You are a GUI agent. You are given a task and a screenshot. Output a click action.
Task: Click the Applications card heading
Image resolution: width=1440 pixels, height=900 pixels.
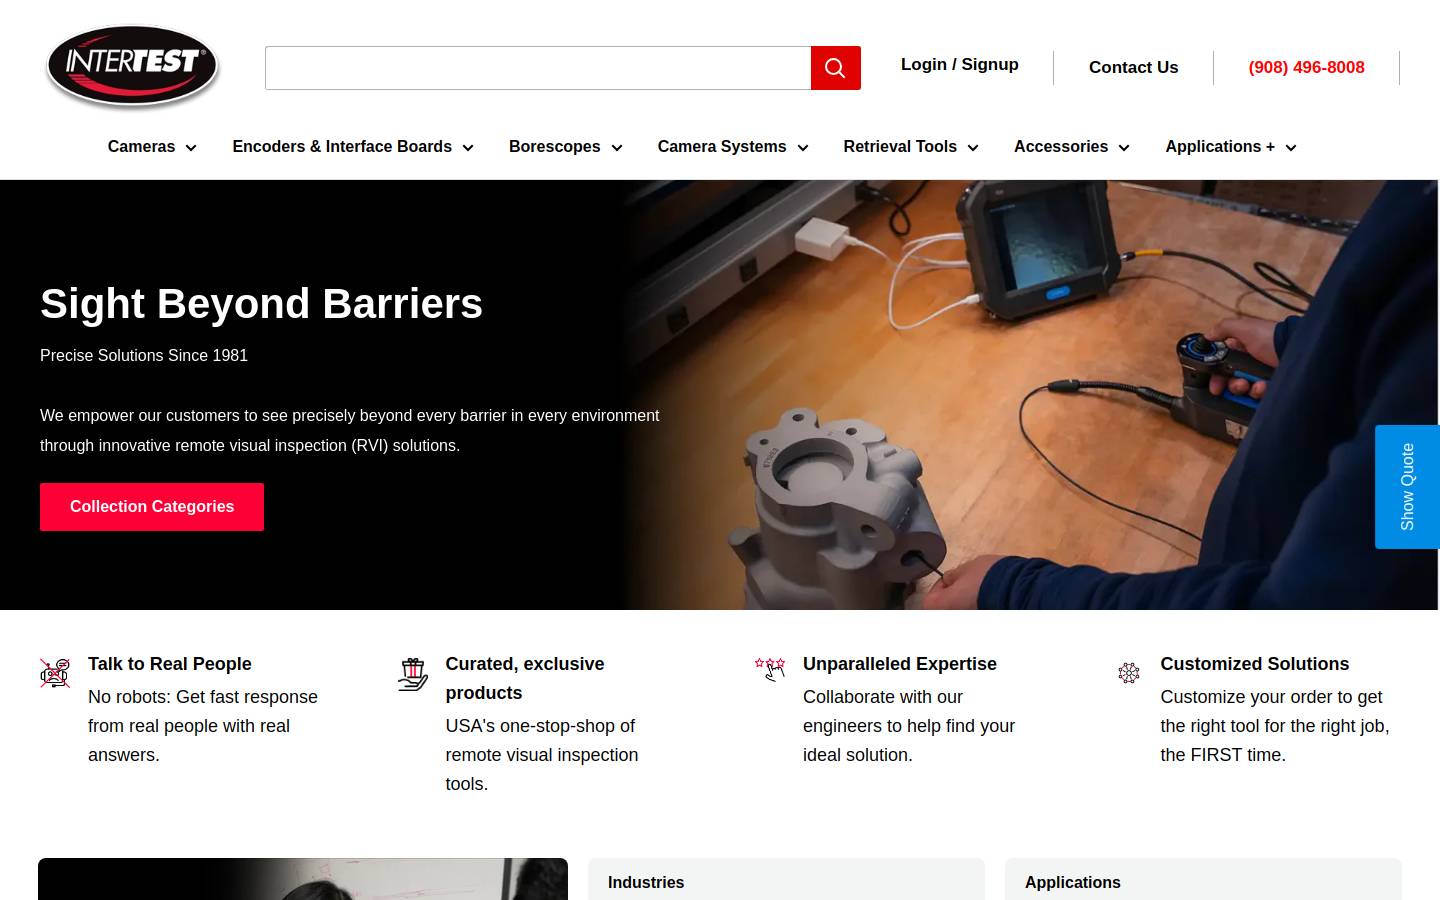click(x=1073, y=882)
